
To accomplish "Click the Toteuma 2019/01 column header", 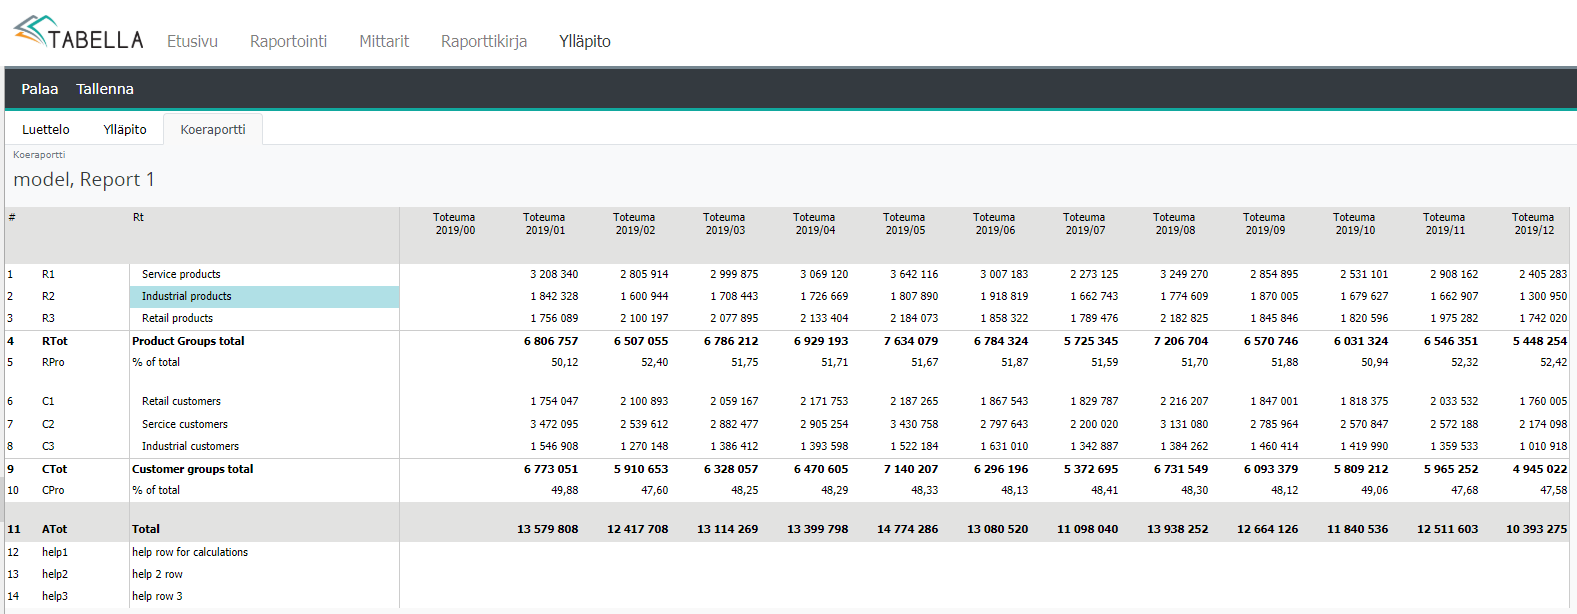I will tap(544, 223).
